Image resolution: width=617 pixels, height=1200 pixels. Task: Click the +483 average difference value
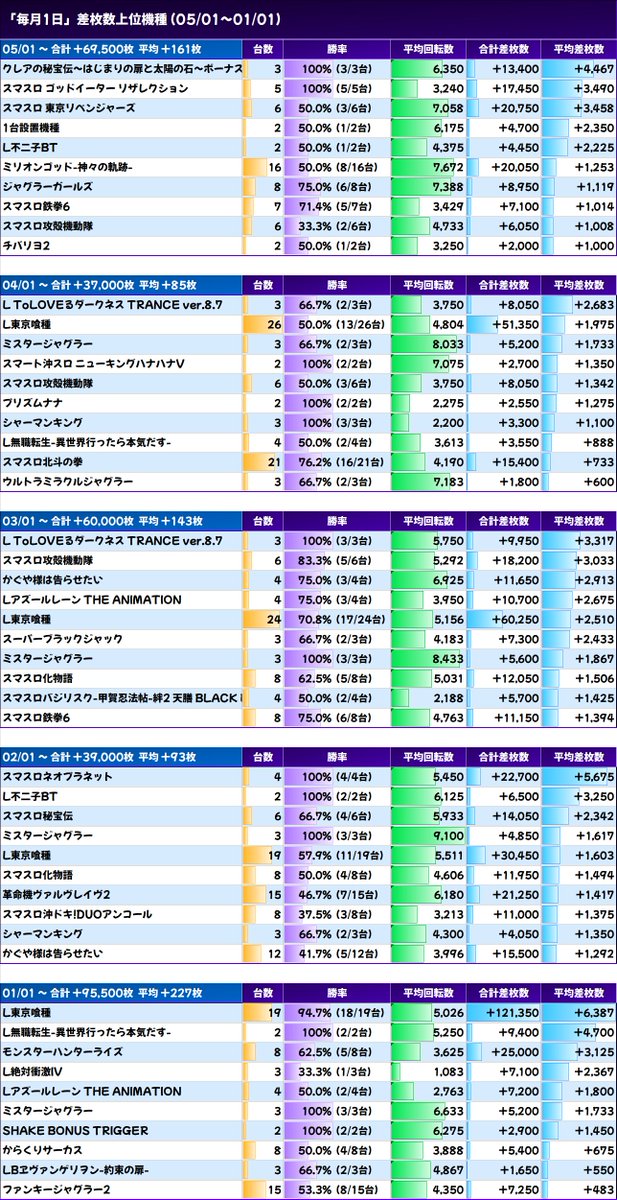(579, 1189)
